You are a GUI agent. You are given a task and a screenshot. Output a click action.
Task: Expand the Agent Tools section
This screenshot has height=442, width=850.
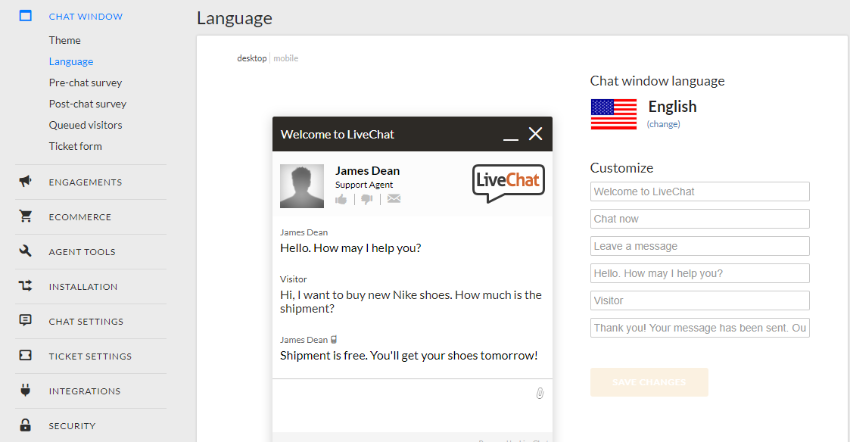tap(82, 252)
